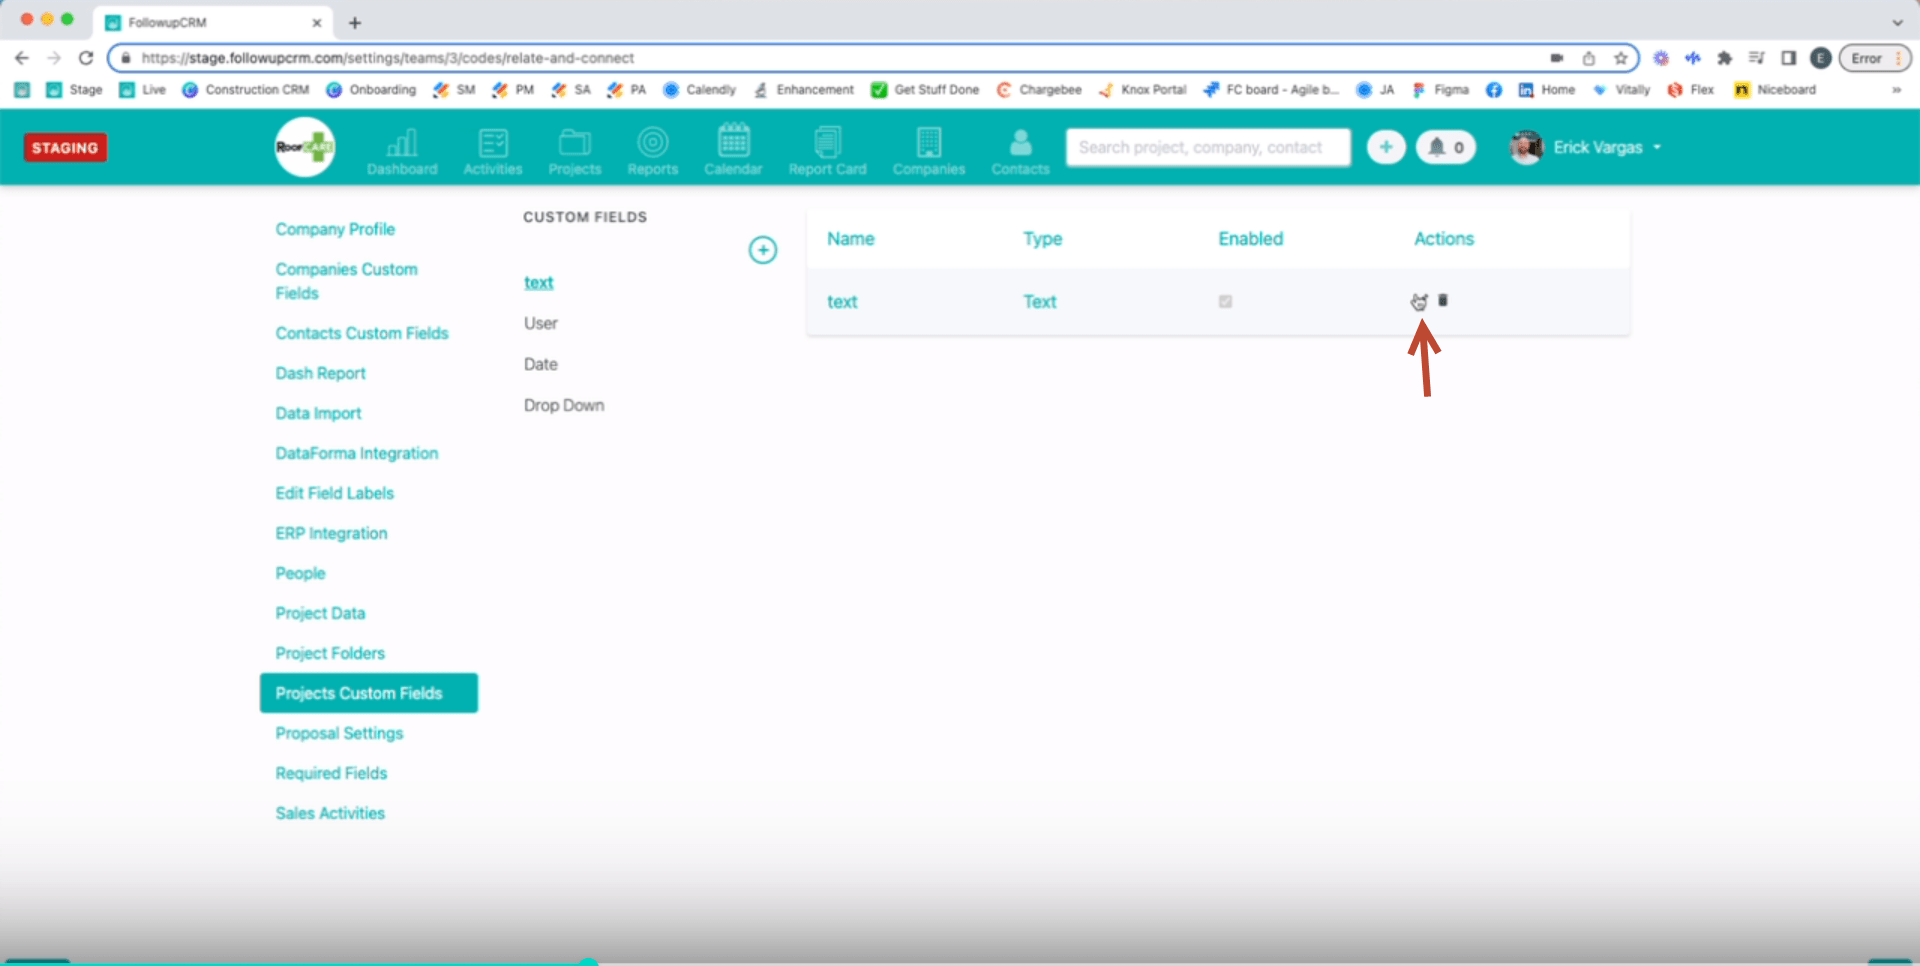Open Project Data settings

pos(320,613)
